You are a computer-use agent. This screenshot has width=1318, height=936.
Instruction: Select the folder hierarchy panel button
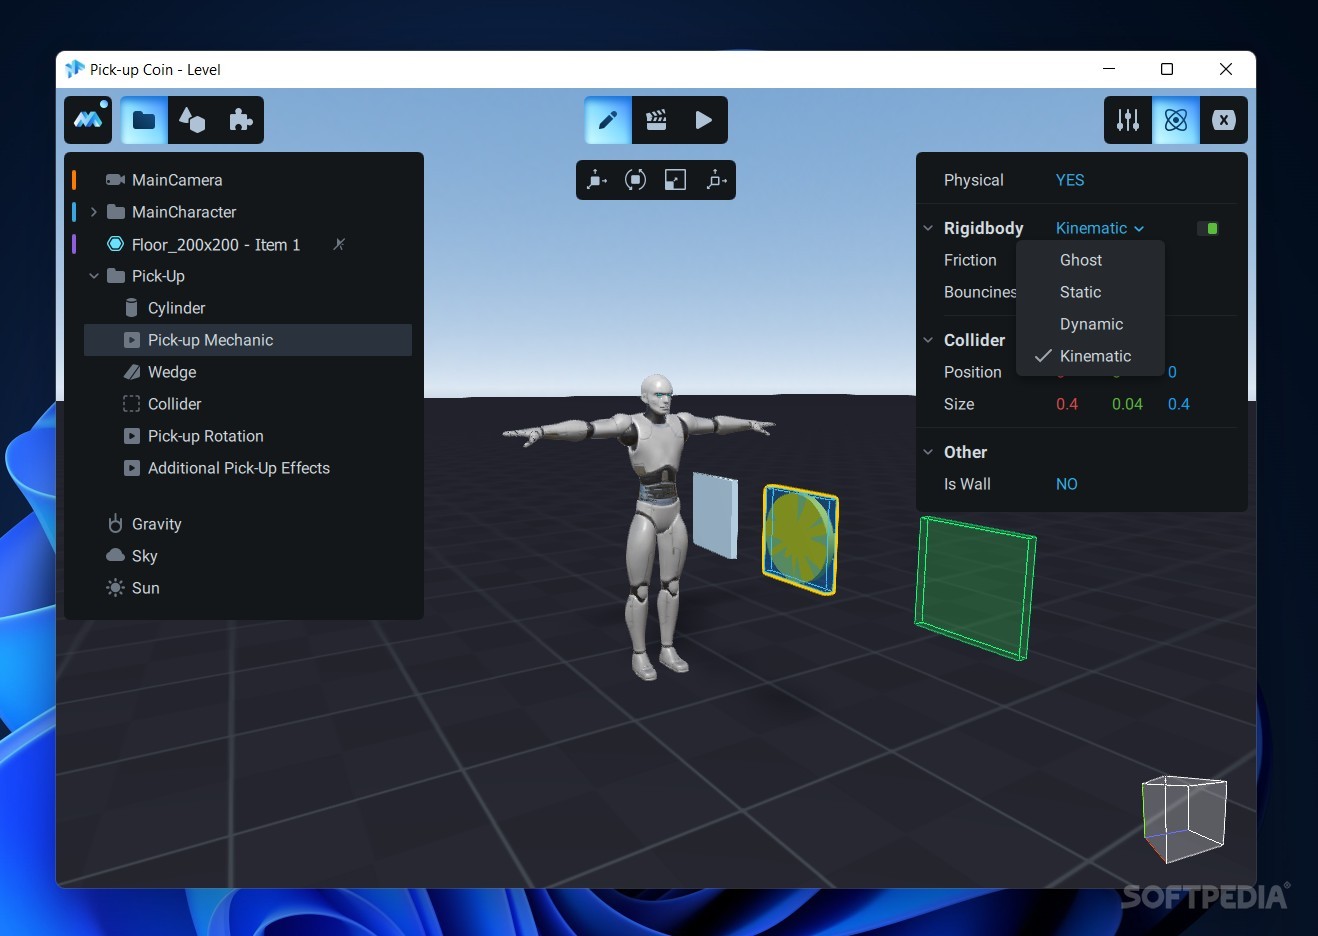click(144, 120)
